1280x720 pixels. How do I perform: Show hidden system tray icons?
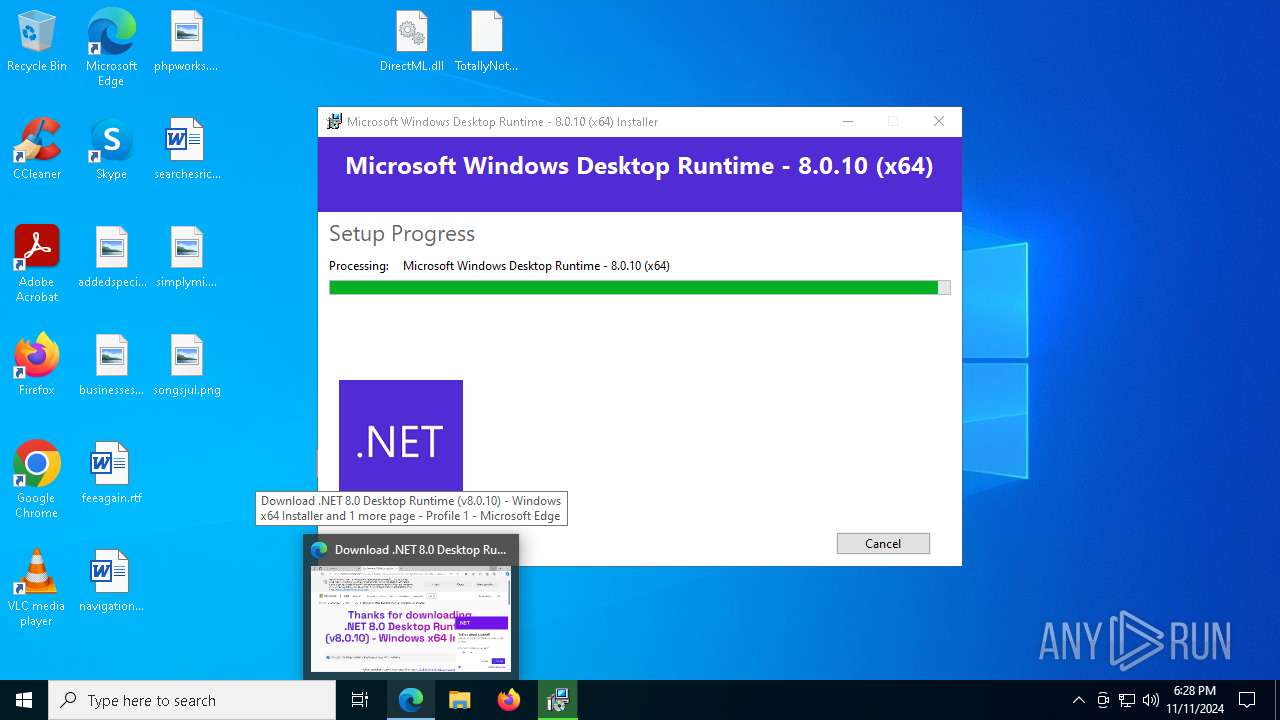coord(1078,700)
